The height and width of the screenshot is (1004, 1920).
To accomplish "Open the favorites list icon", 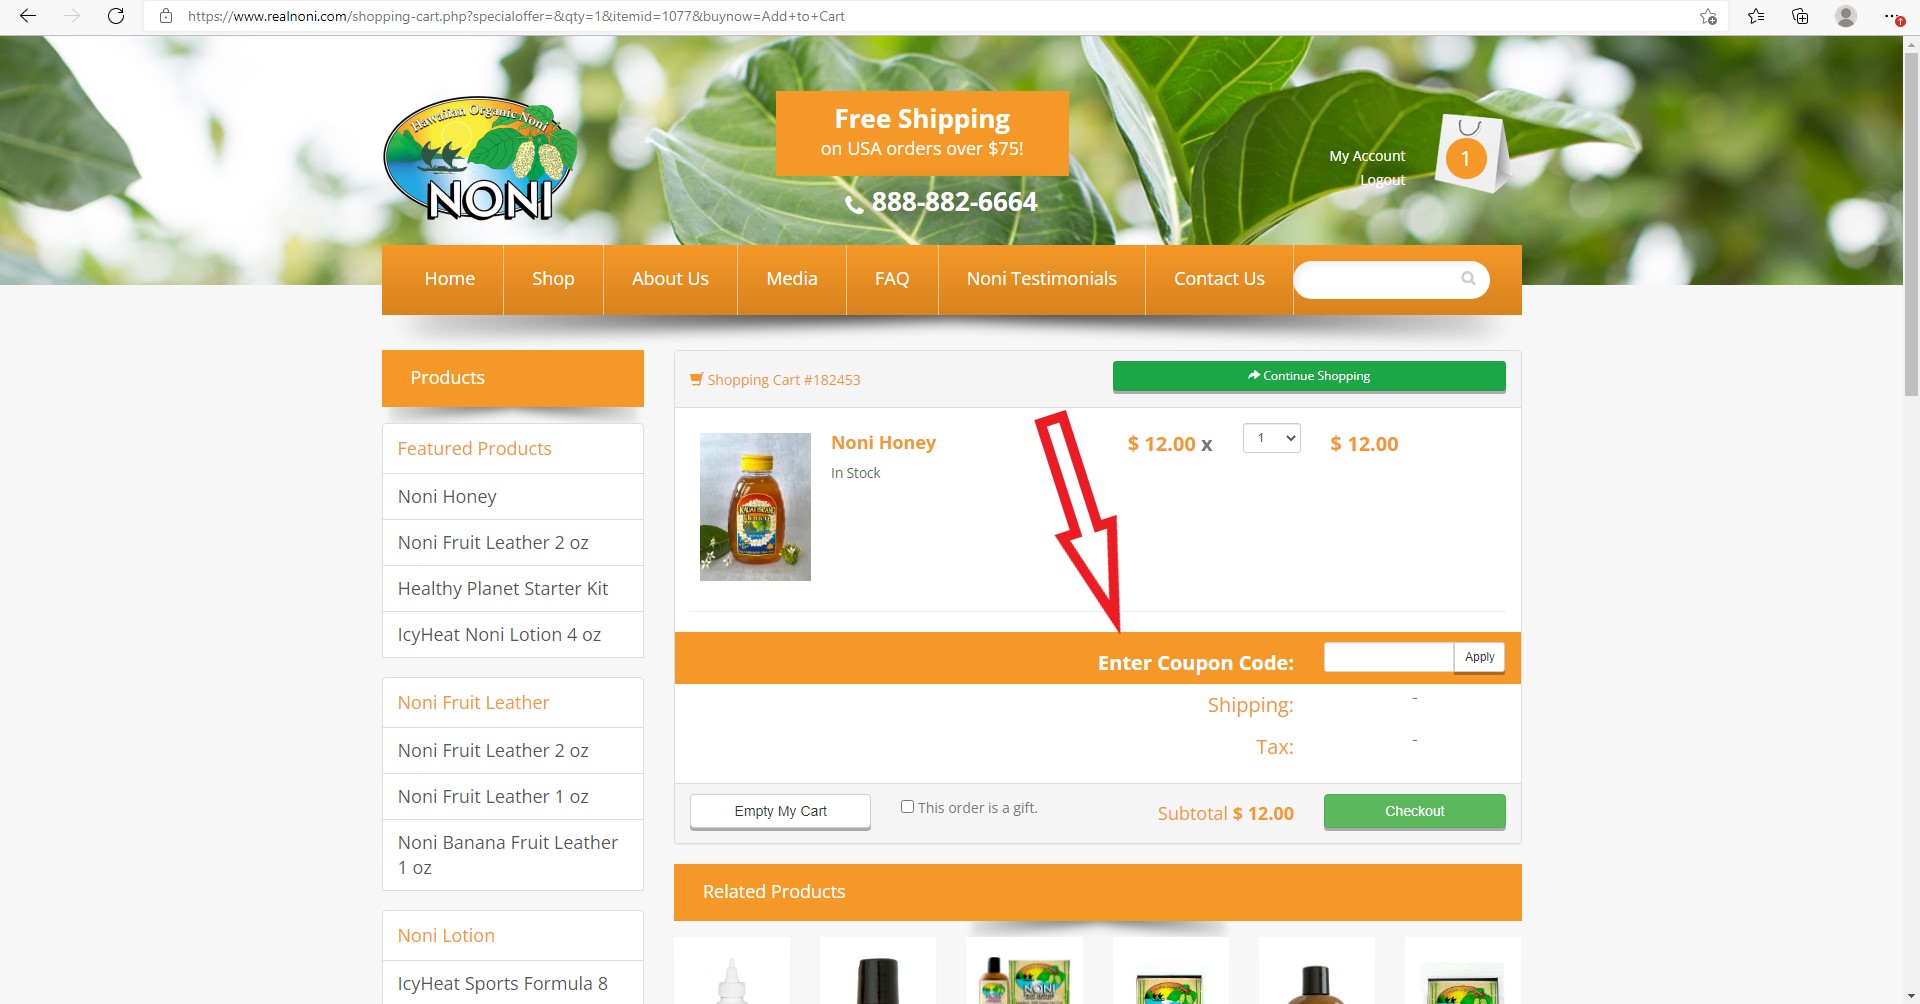I will [1756, 16].
